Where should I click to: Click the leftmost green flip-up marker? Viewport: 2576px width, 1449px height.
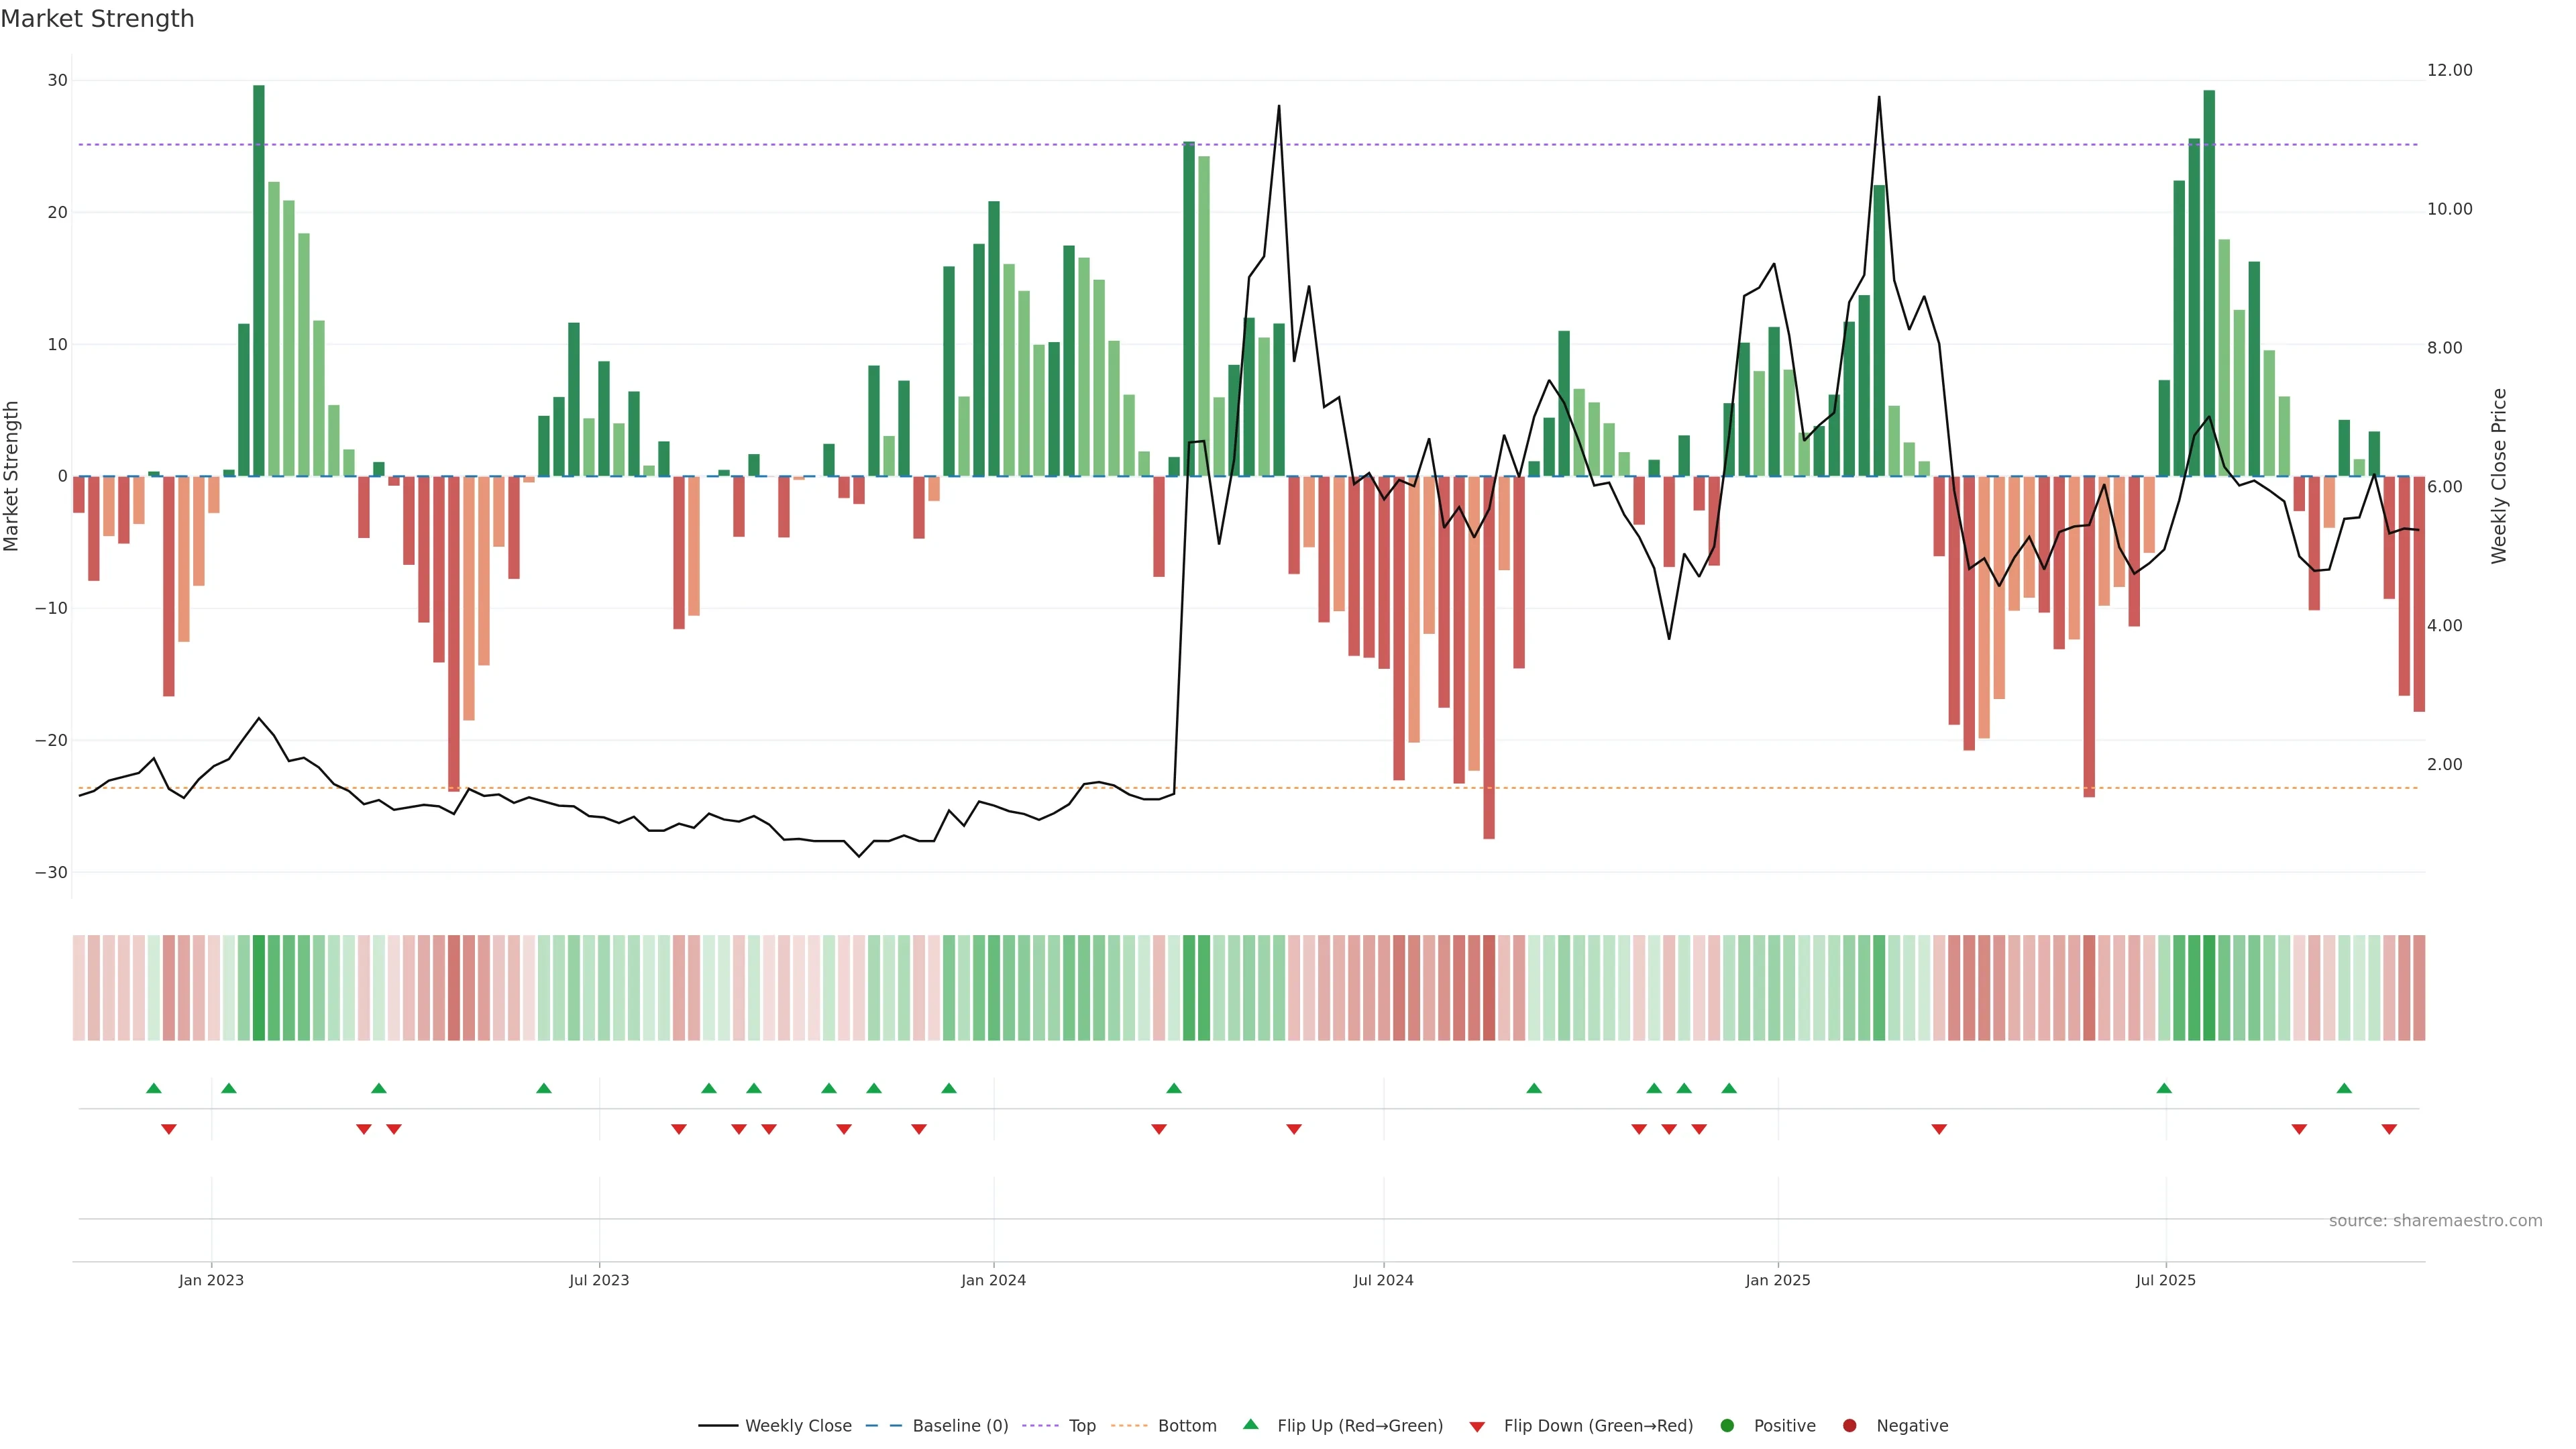(x=153, y=1088)
